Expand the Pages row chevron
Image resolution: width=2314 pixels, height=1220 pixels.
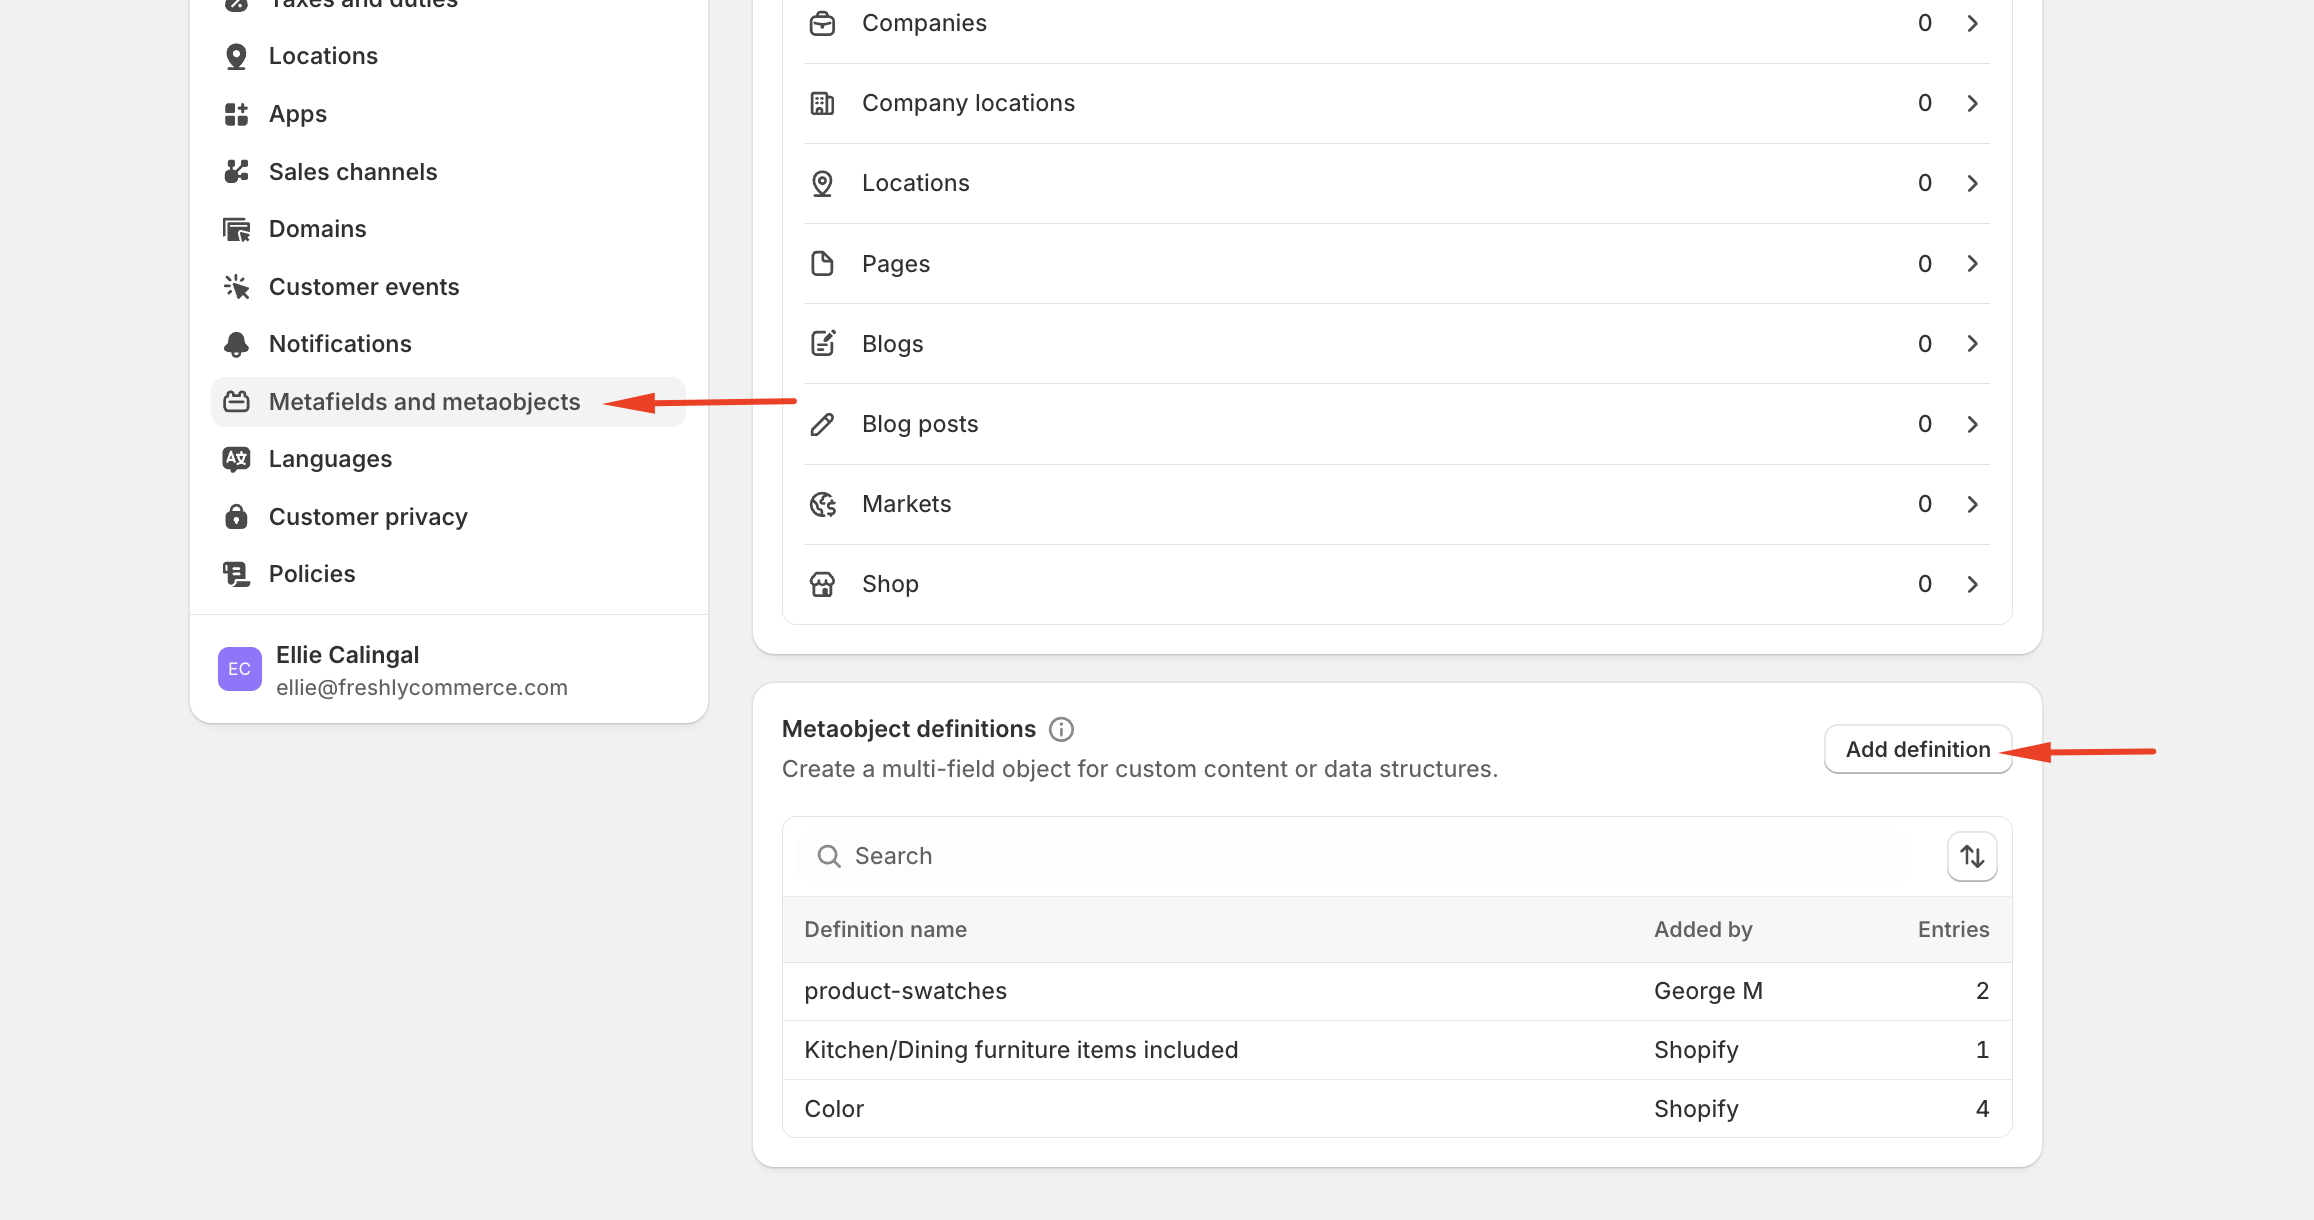point(1972,264)
